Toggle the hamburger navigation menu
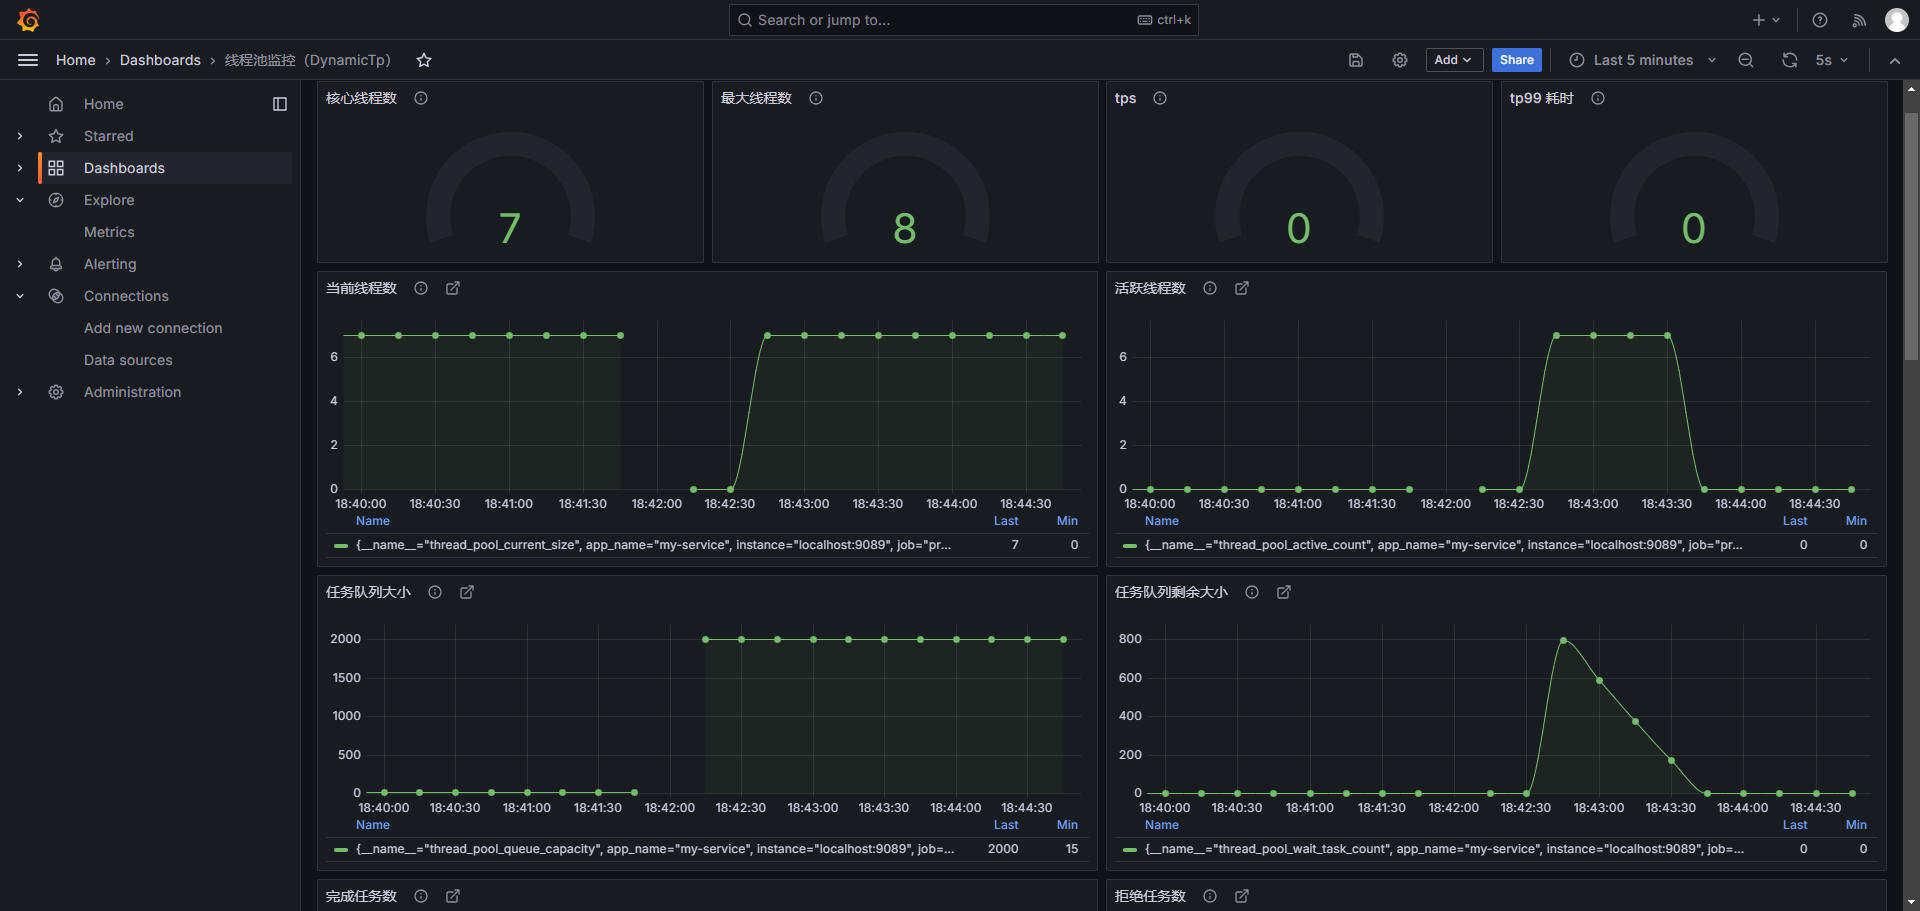The image size is (1920, 911). [x=28, y=60]
